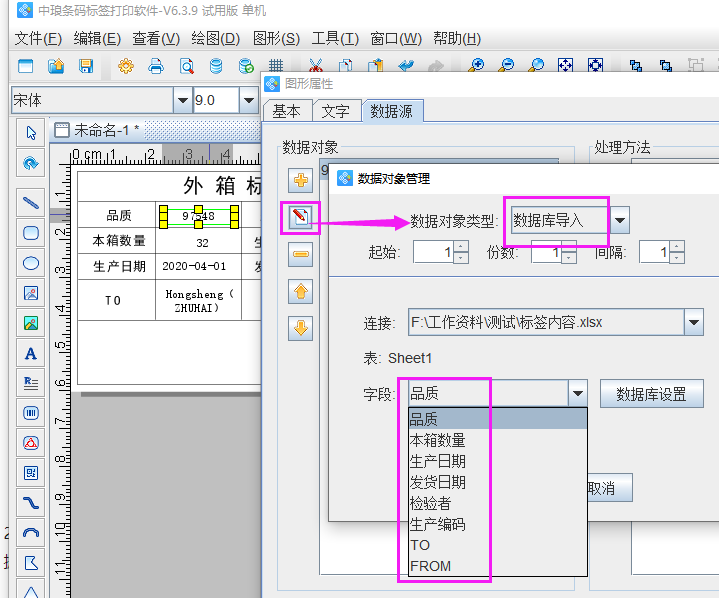Switch to the 文字 tab
Screen dimensions: 719x598
335,111
